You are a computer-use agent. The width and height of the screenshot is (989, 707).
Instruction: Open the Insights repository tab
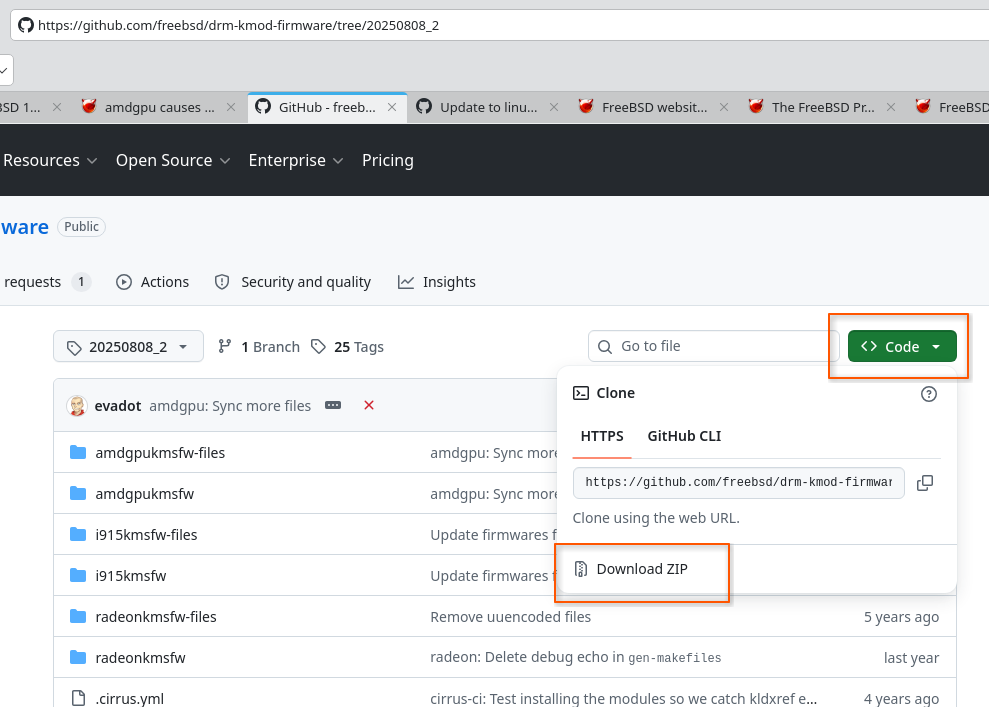[x=436, y=282]
